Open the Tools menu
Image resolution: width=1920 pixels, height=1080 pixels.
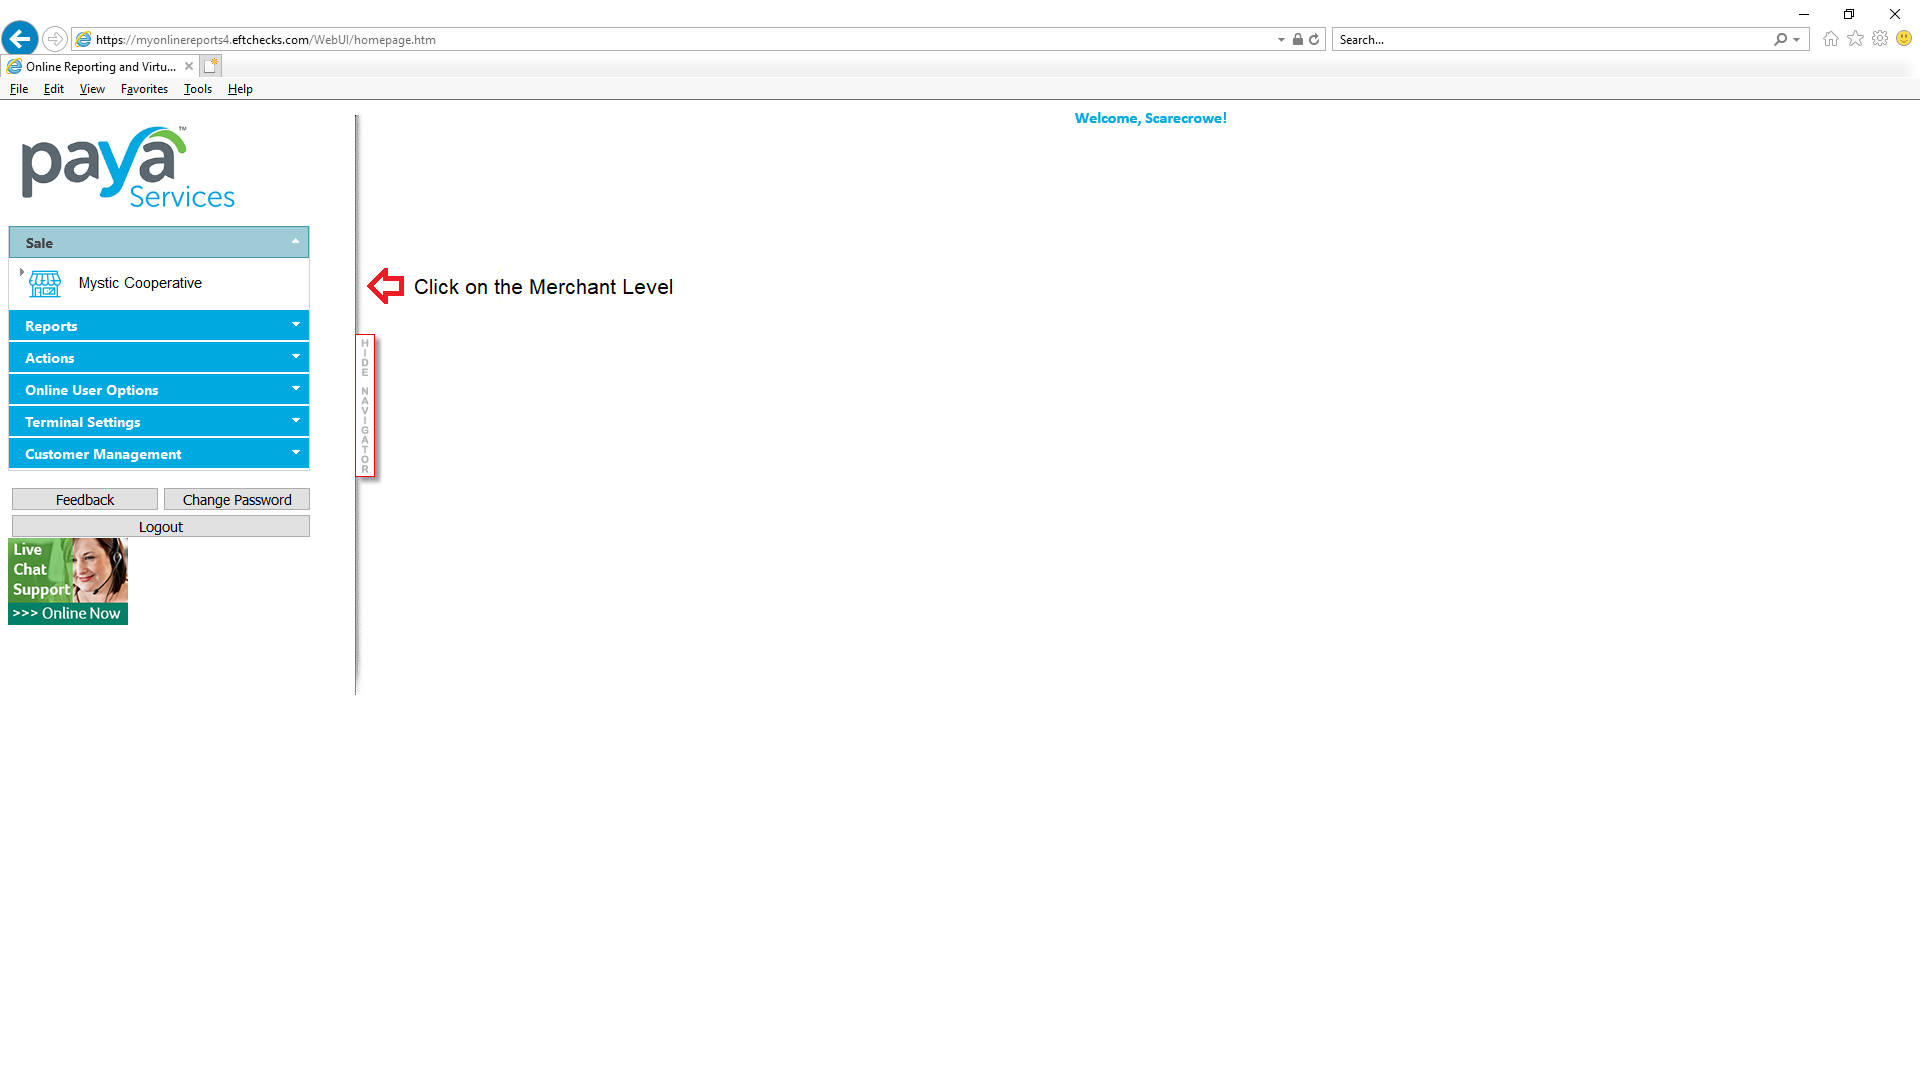(197, 89)
